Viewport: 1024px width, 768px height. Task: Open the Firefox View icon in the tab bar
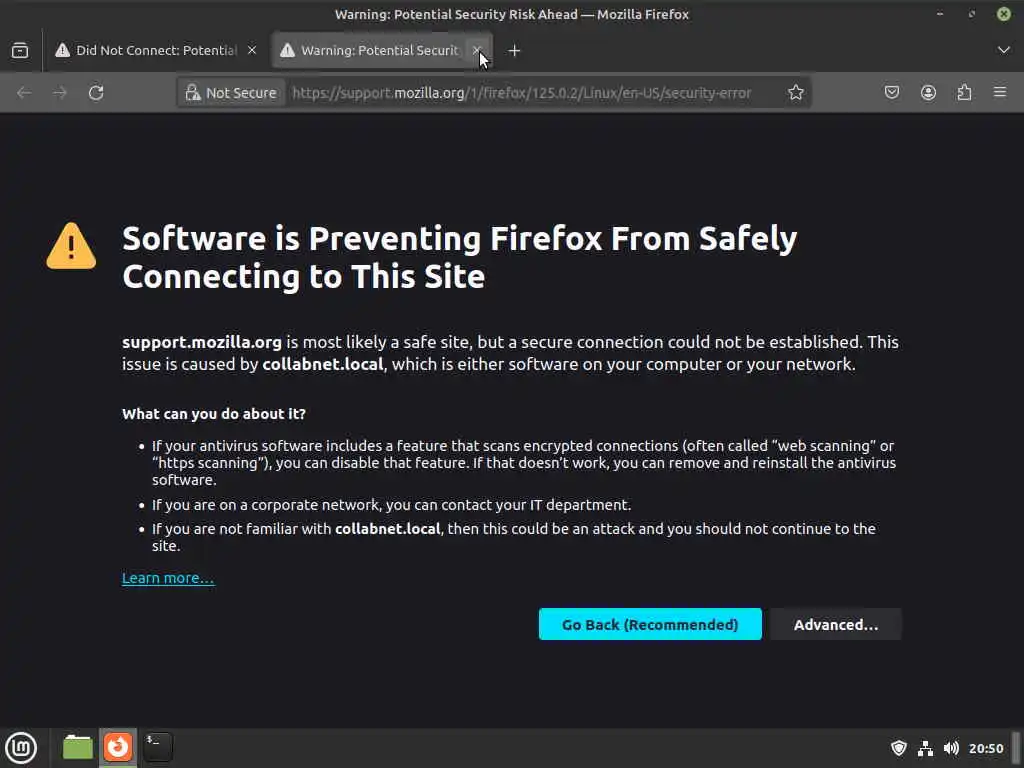click(20, 50)
